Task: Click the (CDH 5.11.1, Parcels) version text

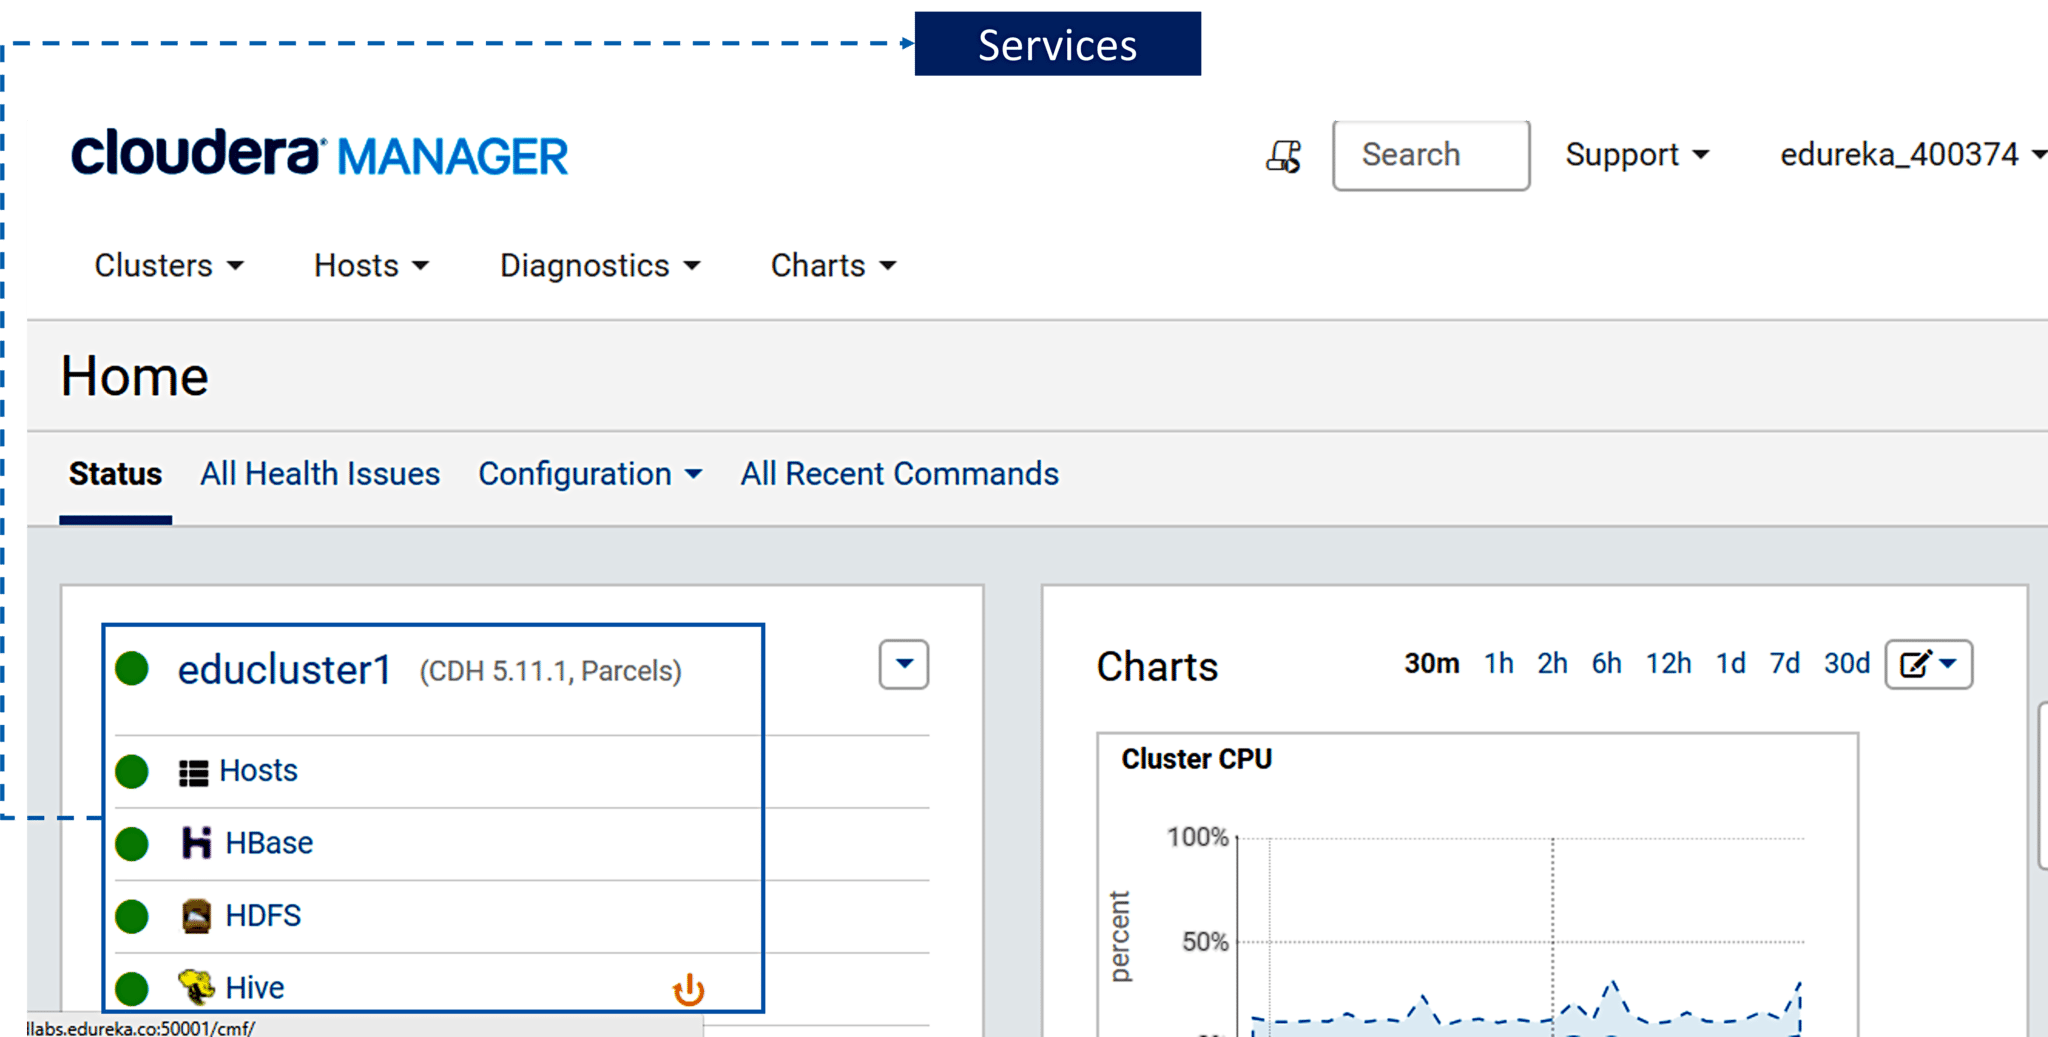Action: (x=550, y=671)
